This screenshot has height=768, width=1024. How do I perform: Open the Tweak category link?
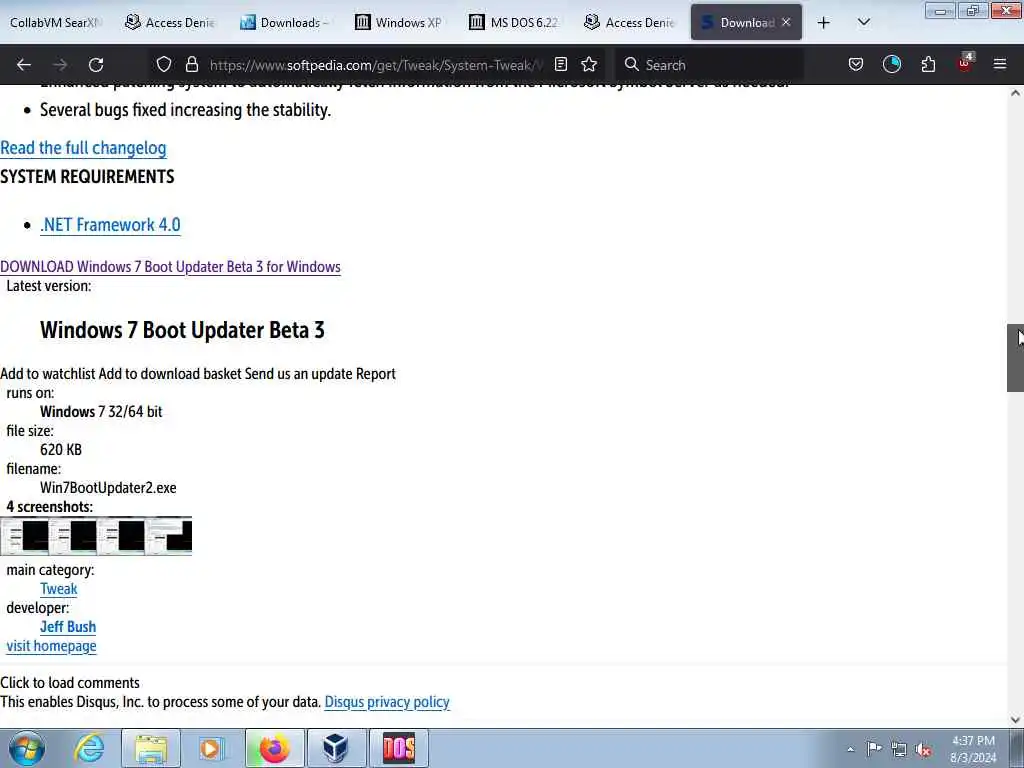click(59, 589)
